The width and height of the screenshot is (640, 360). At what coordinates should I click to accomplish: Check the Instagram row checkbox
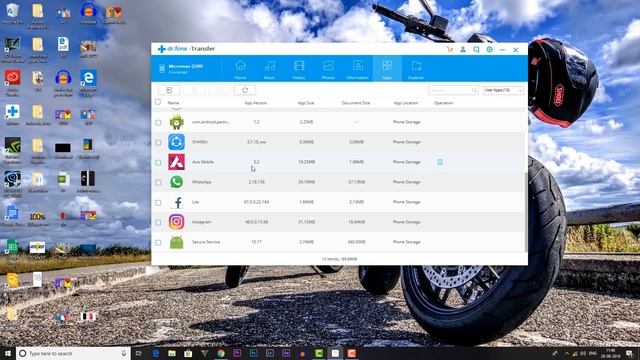click(x=158, y=222)
